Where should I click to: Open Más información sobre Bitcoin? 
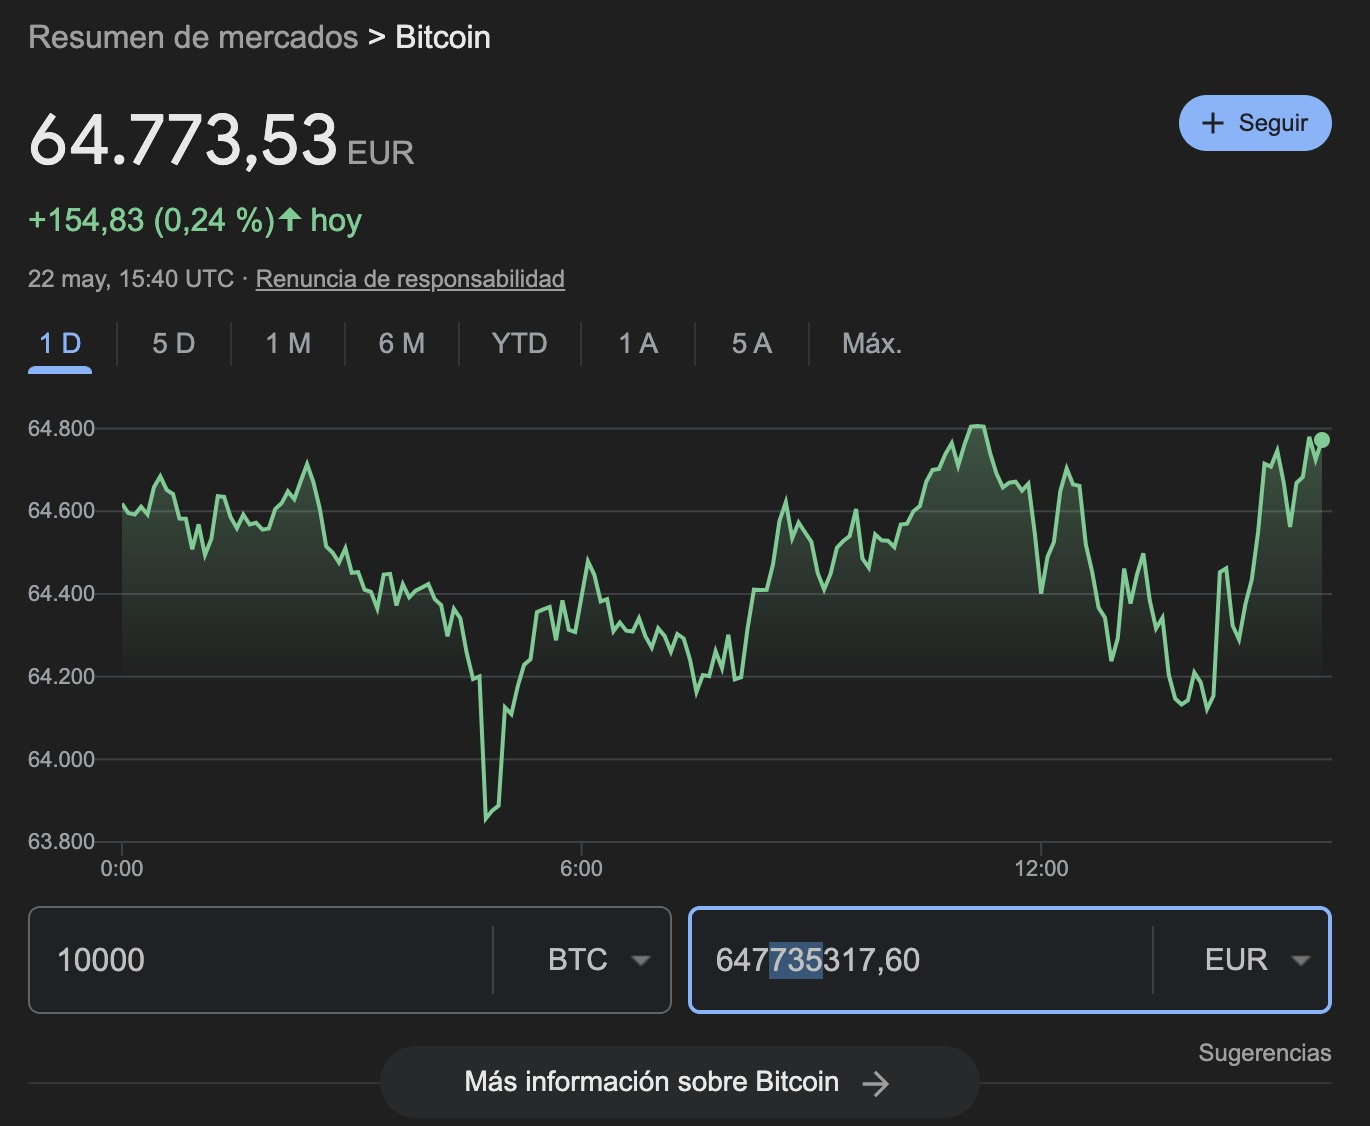679,1082
